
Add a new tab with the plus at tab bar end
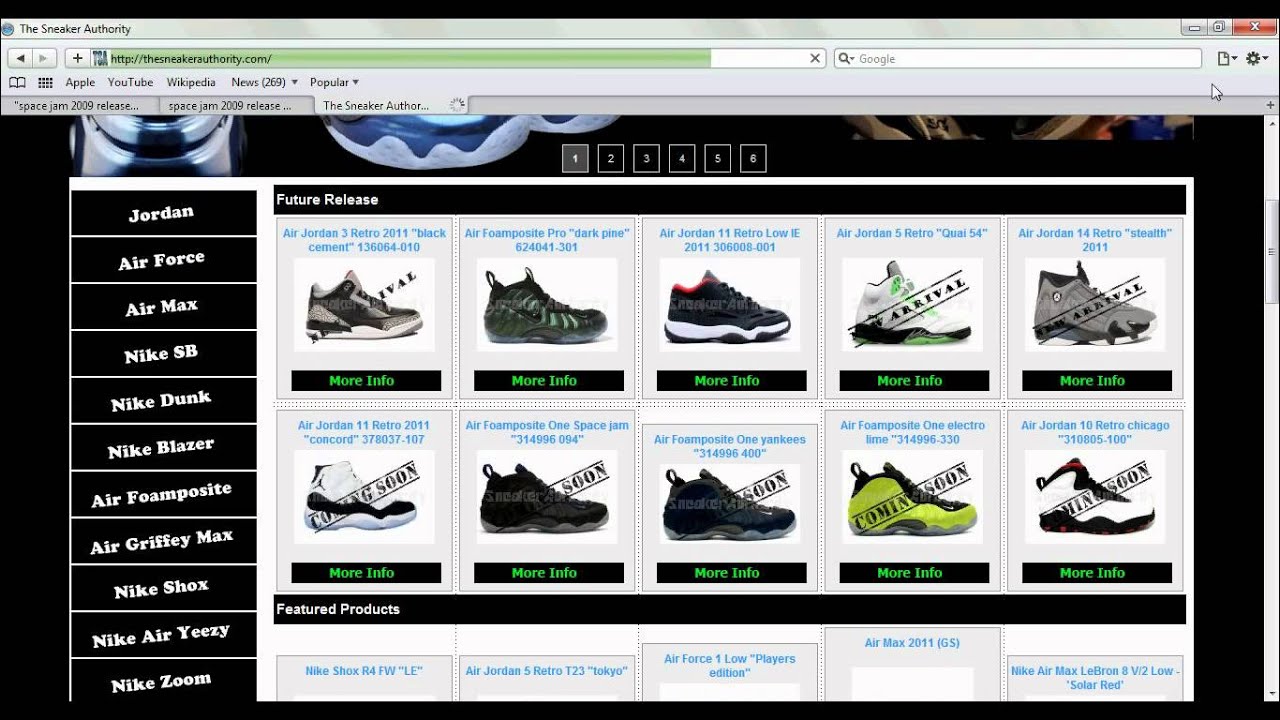coord(1271,105)
